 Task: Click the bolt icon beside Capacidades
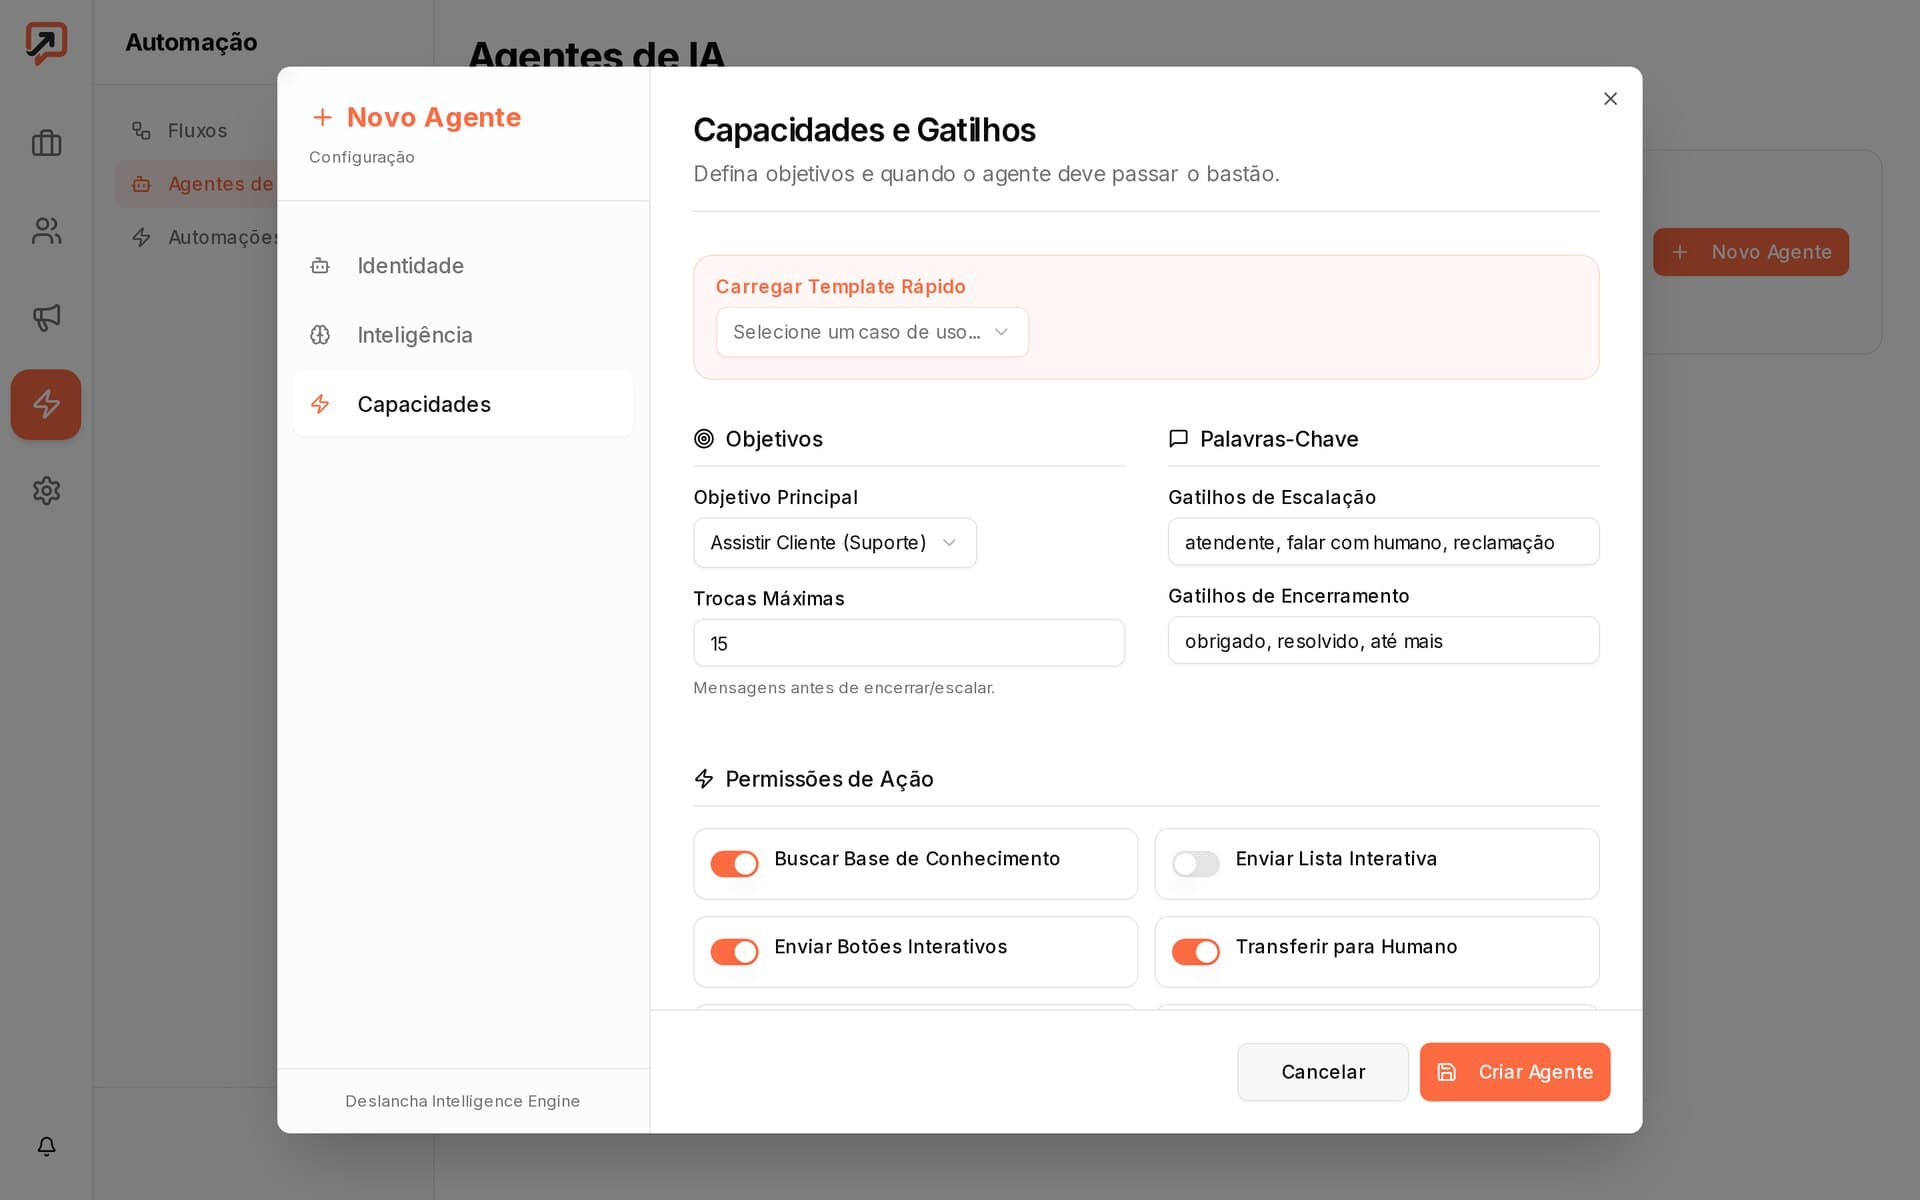pos(320,404)
